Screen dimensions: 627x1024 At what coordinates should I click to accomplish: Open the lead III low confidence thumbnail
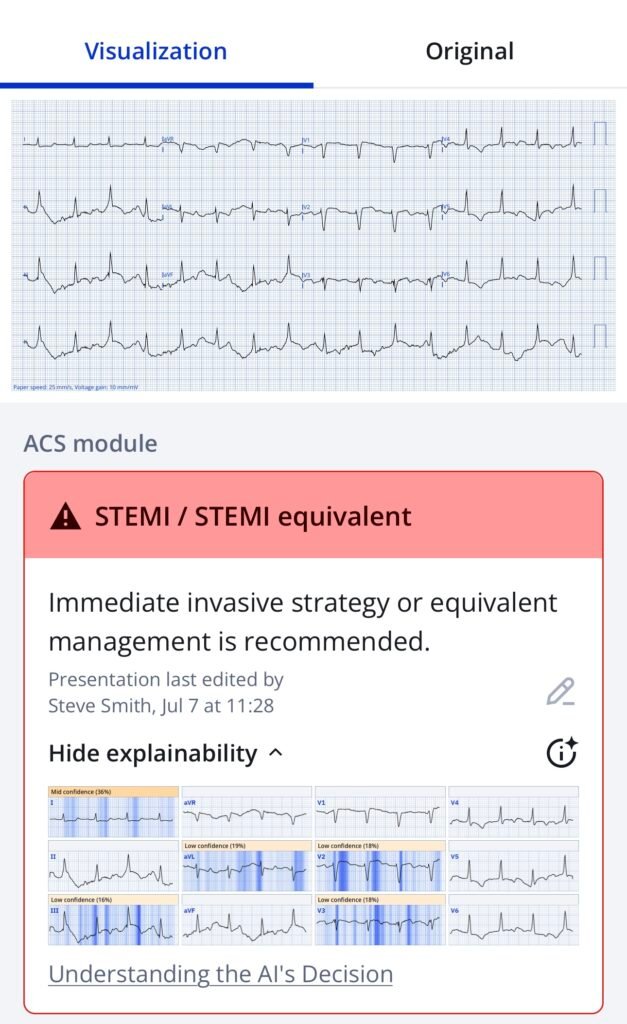click(113, 920)
